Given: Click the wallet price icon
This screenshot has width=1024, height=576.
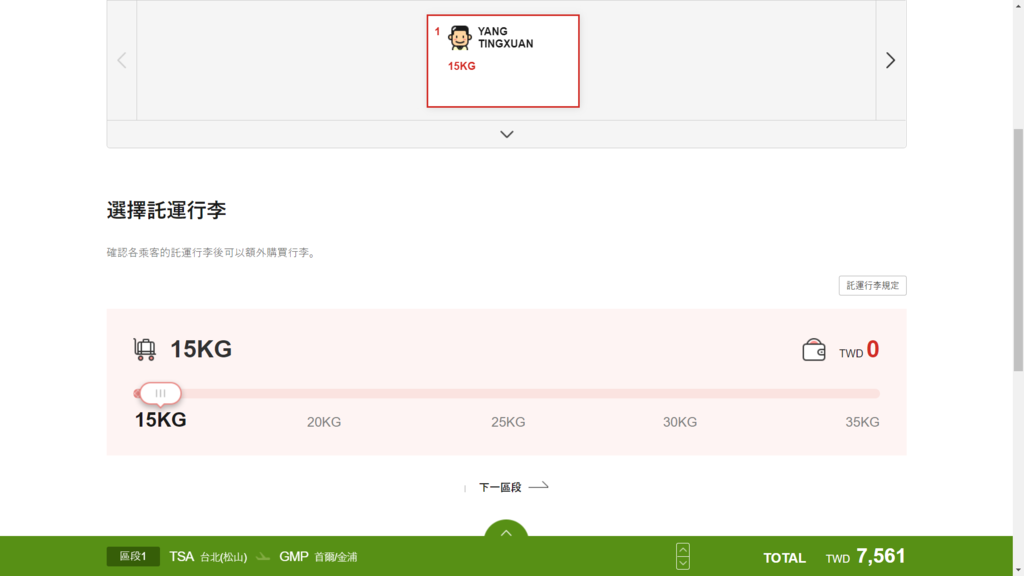Looking at the screenshot, I should [x=814, y=350].
